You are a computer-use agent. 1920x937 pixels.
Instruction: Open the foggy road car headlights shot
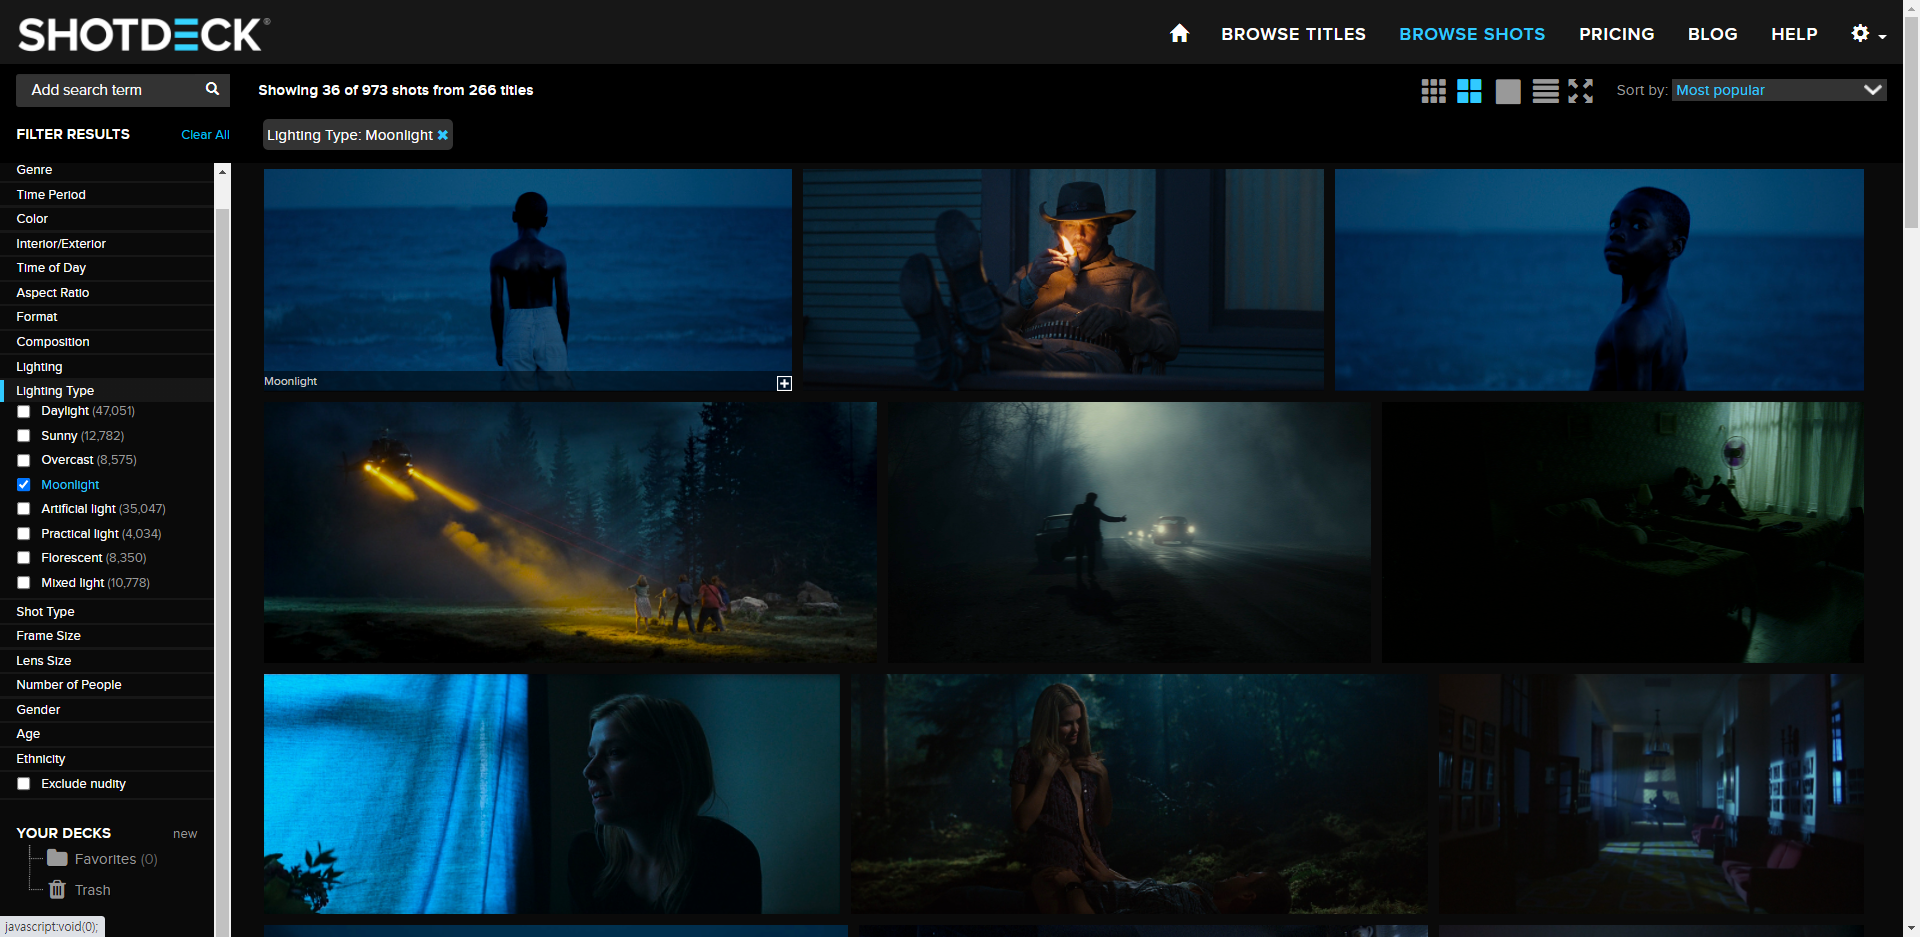[x=1129, y=532]
